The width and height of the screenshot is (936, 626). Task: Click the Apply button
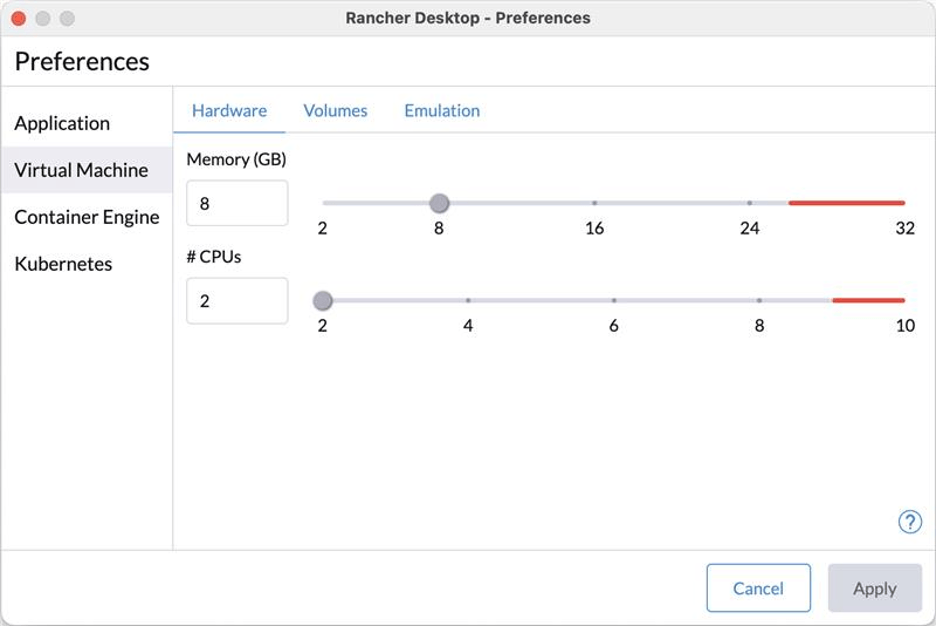(x=874, y=588)
